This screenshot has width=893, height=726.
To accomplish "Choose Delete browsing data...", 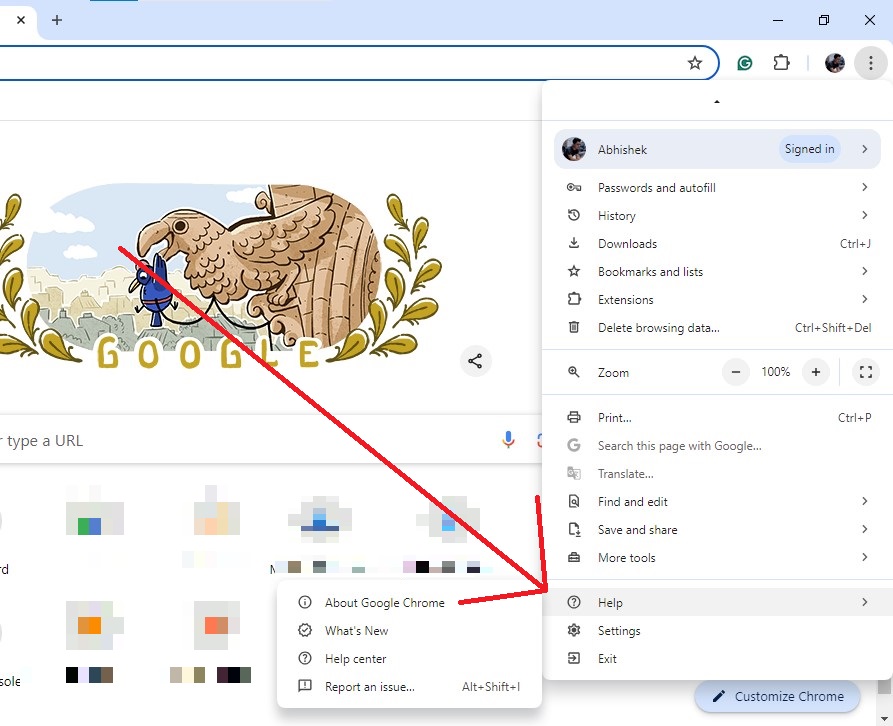I will (x=717, y=327).
